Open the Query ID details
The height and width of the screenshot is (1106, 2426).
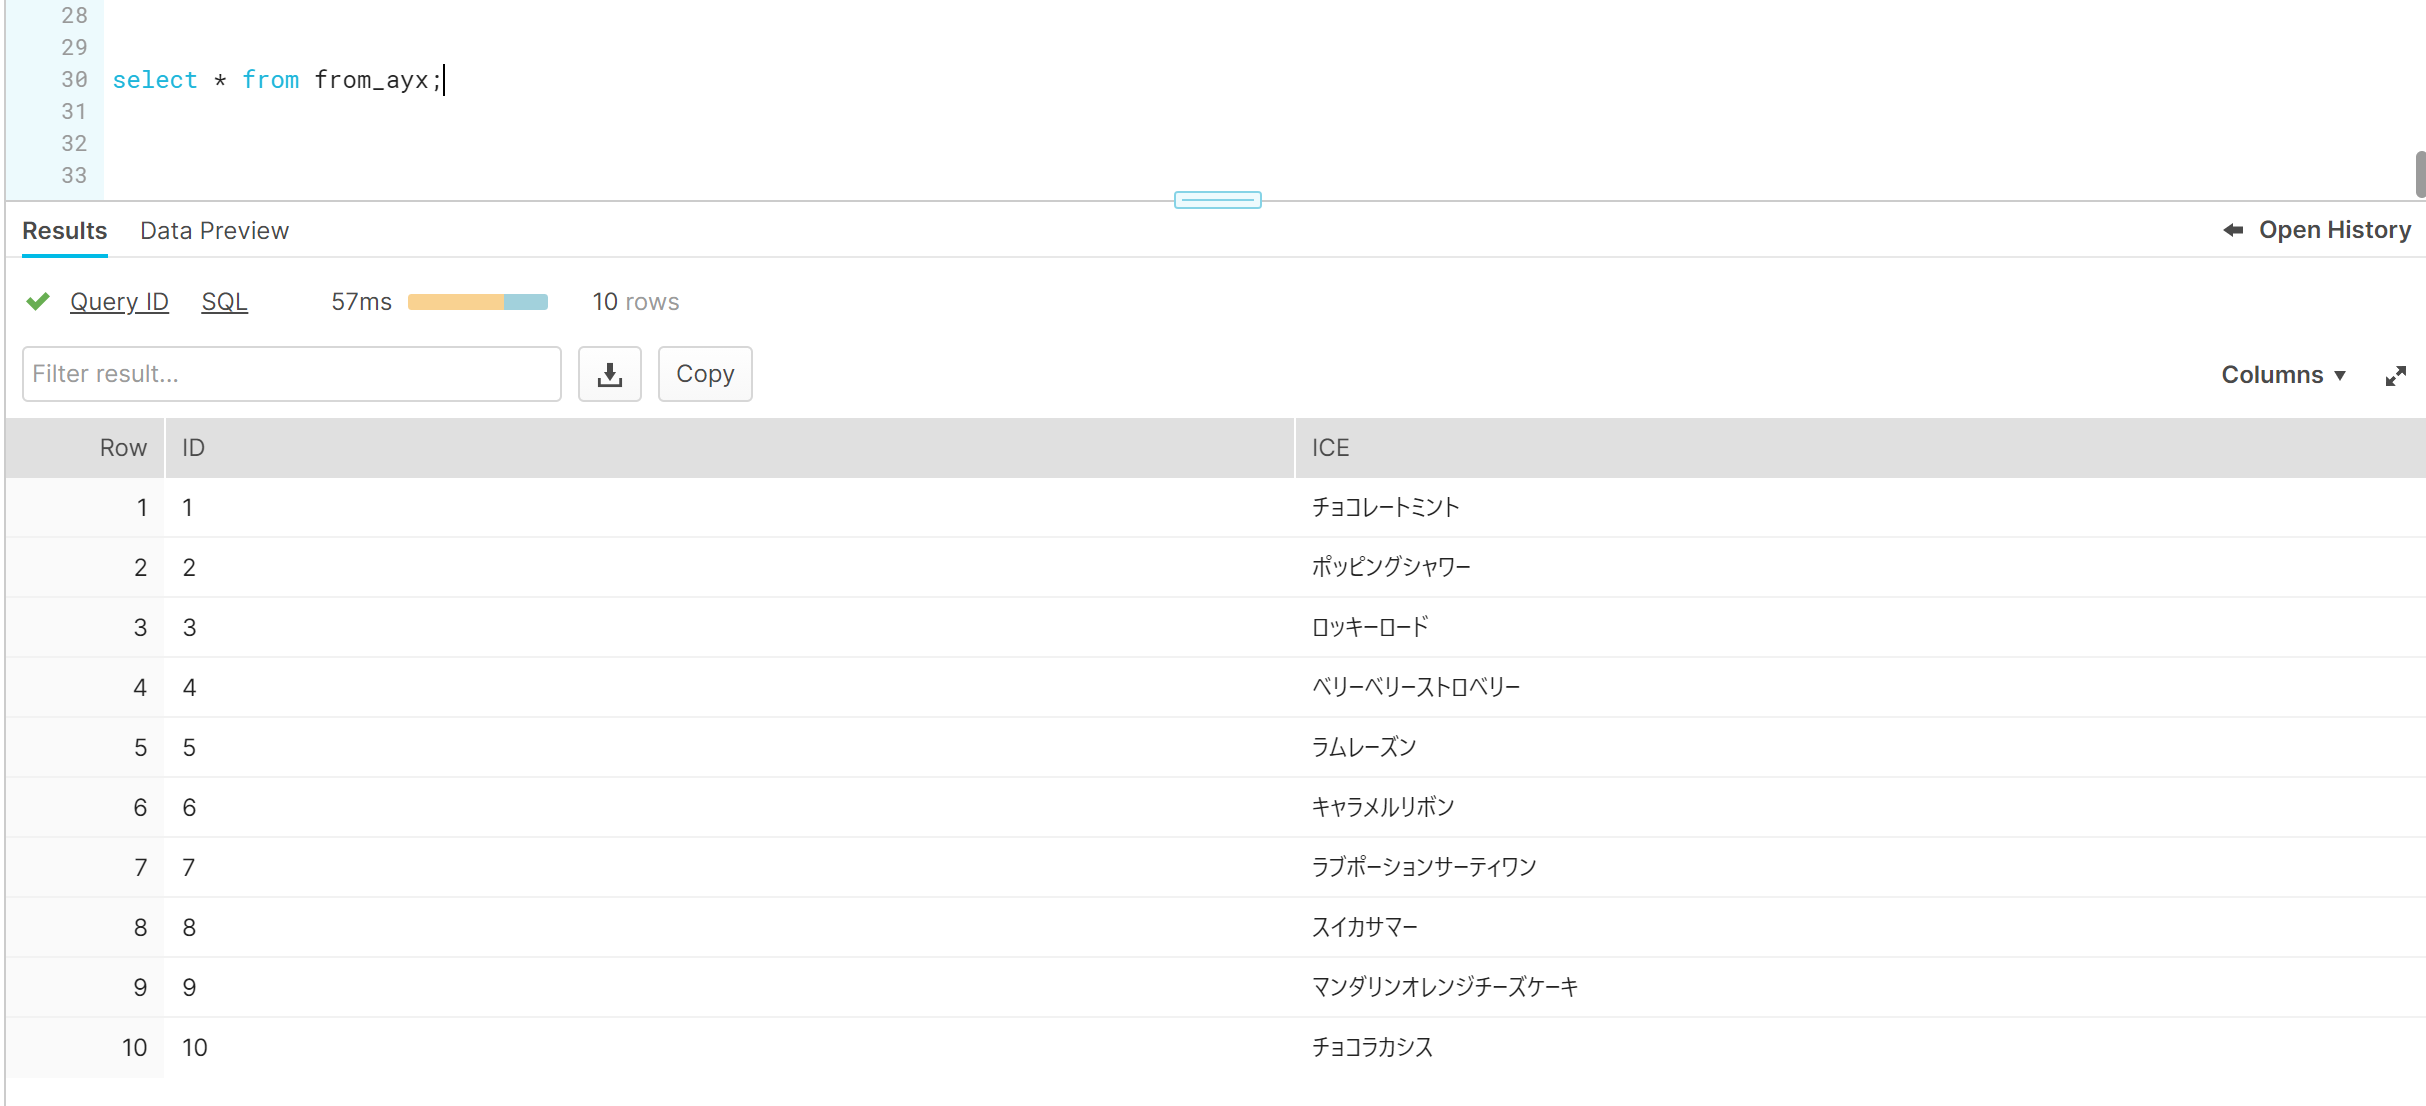click(x=119, y=301)
